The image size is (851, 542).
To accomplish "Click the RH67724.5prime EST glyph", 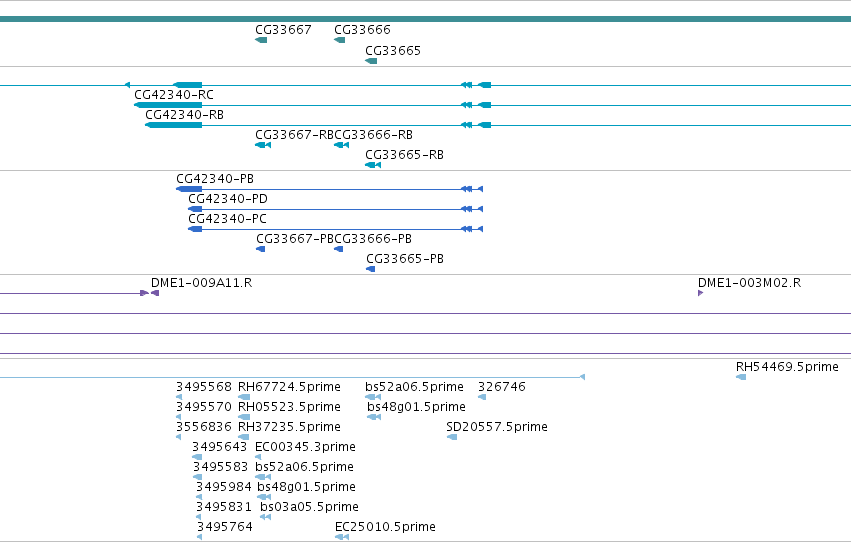I will click(244, 398).
